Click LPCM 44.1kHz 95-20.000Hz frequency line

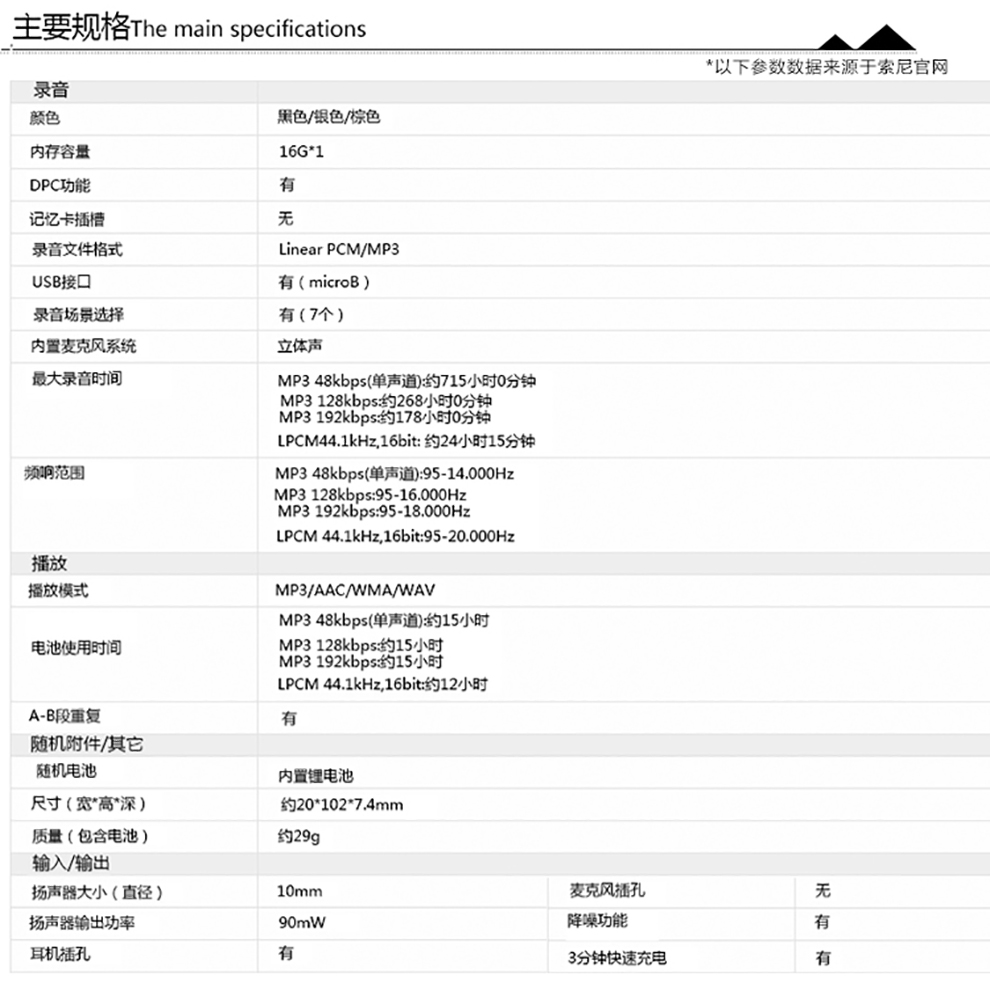tap(395, 537)
